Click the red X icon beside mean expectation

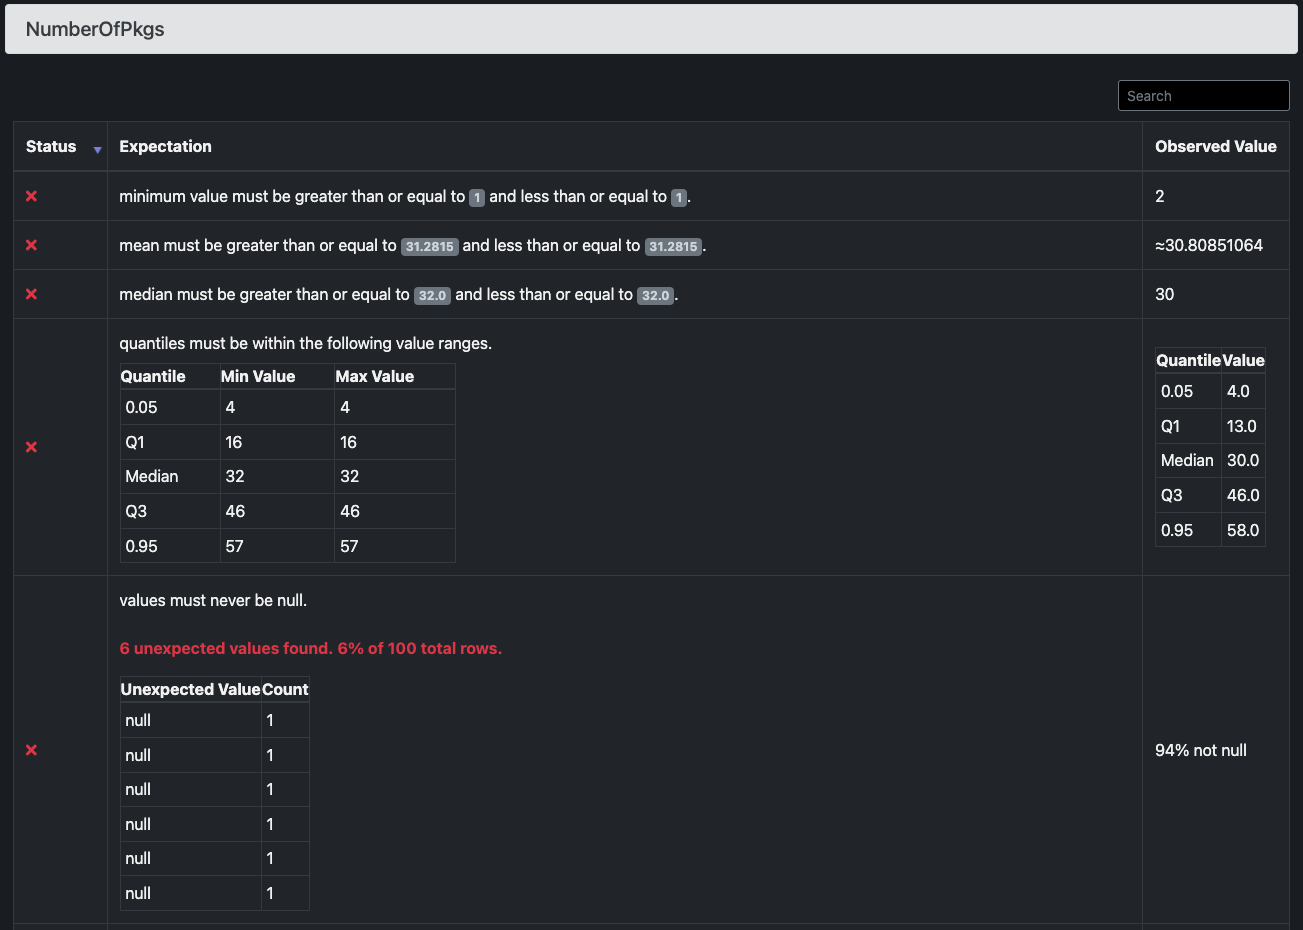click(x=31, y=245)
